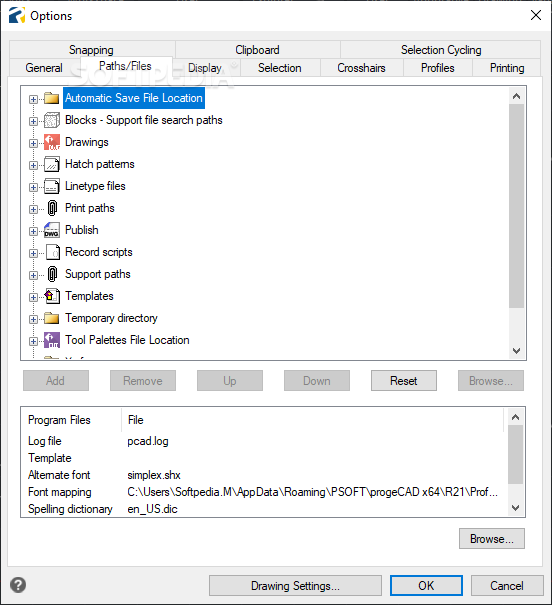This screenshot has height=605, width=552.
Task: Click the Browse button beside Reset
Action: pyautogui.click(x=491, y=381)
